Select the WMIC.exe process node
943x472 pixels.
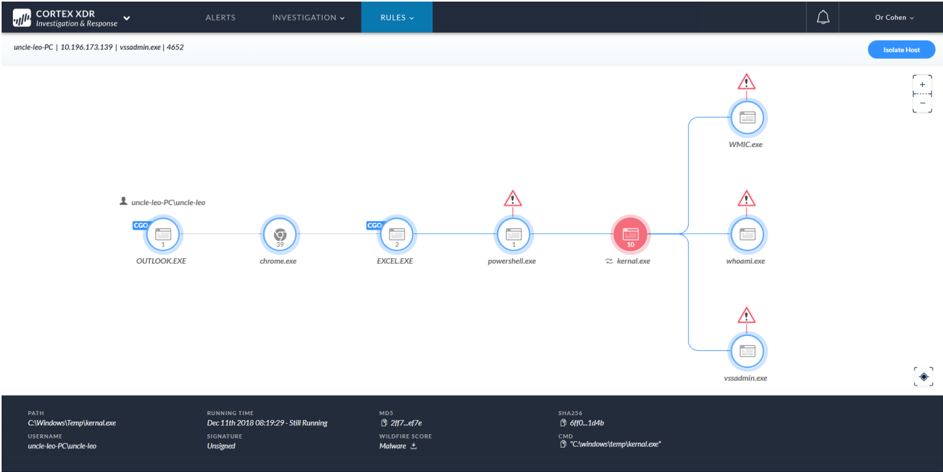pyautogui.click(x=746, y=117)
